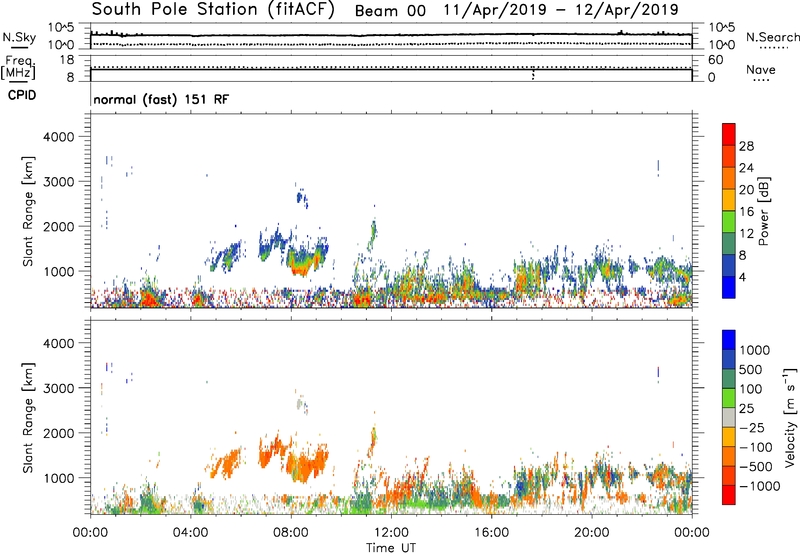Click the '-500' tick on Velocity colorbar

click(x=756, y=467)
